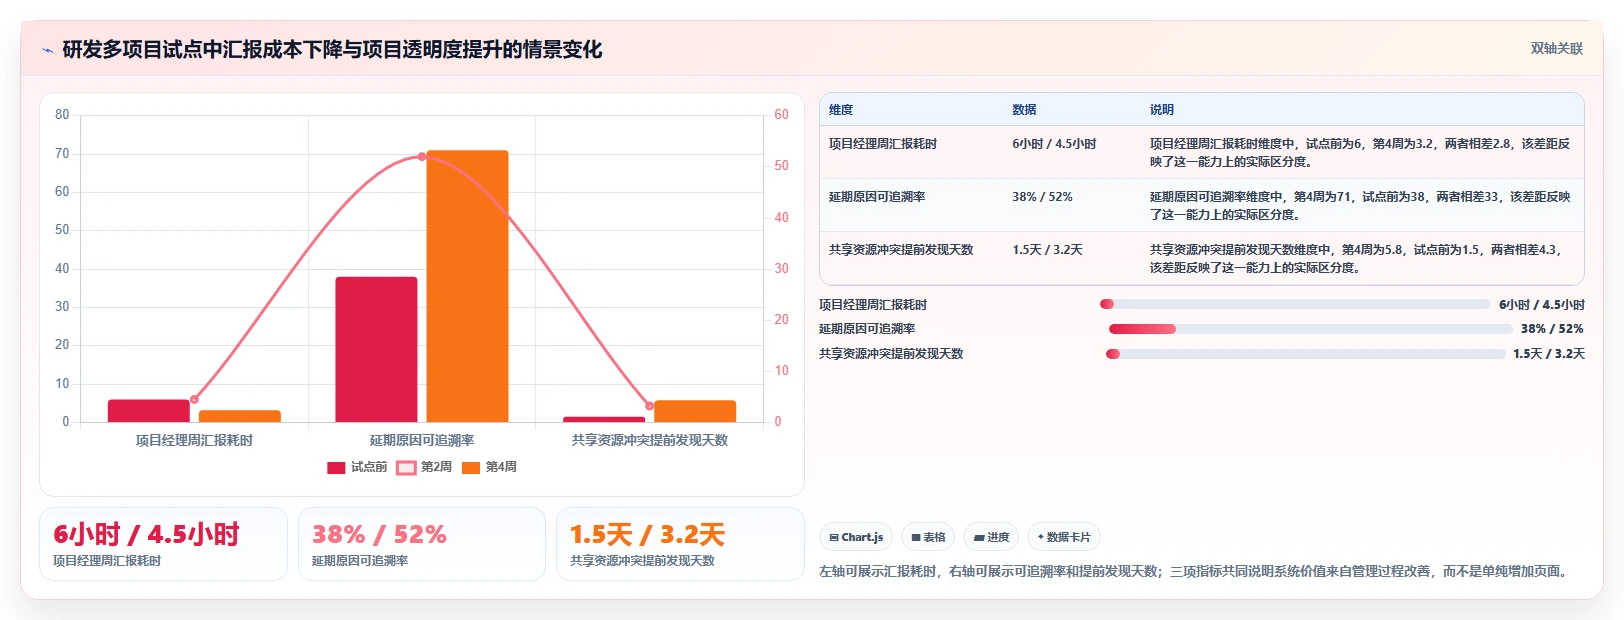Image resolution: width=1624 pixels, height=620 pixels.
Task: Click the footnote starting with 左轴可展示汇报耗时
Action: point(1195,572)
